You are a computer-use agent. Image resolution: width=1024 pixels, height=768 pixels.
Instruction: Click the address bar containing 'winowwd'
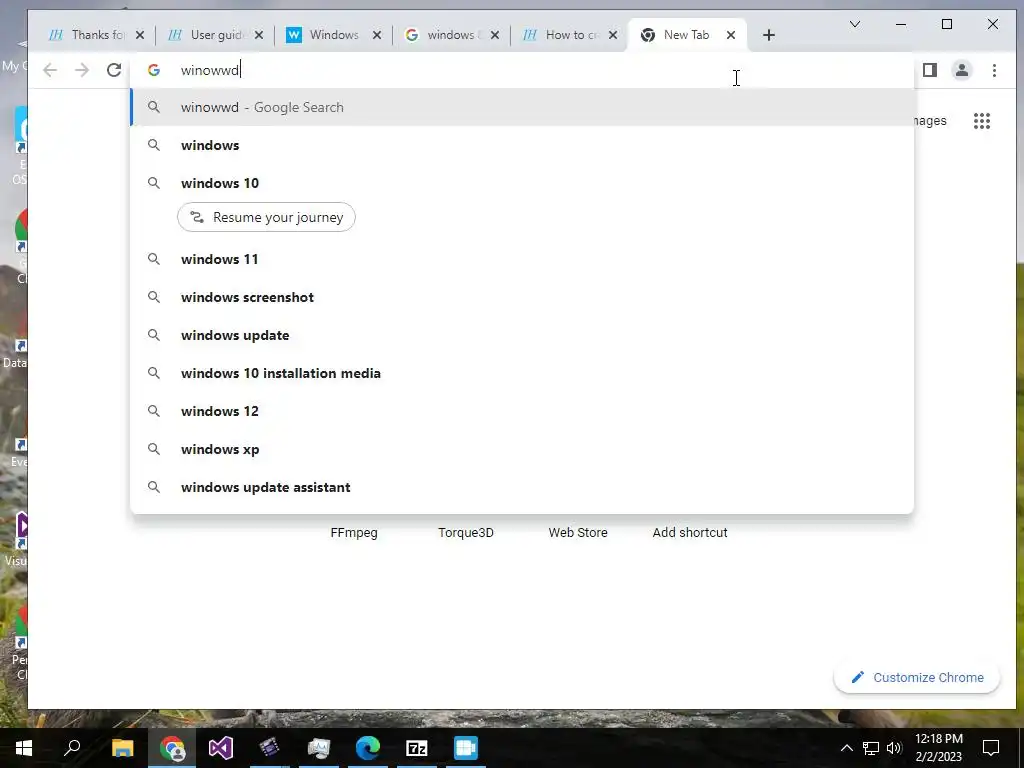[522, 70]
